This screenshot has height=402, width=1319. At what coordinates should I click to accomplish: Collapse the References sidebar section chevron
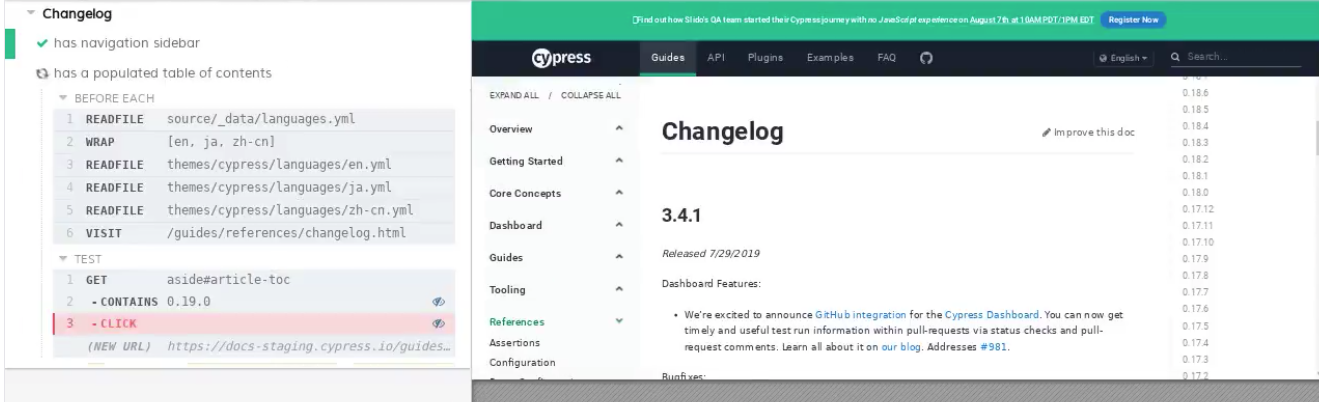pyautogui.click(x=619, y=322)
